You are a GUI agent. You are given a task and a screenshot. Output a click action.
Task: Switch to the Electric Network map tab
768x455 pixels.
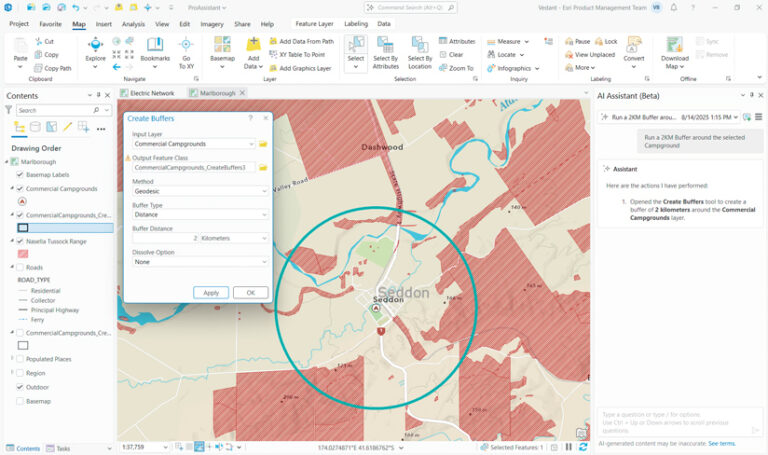(147, 93)
